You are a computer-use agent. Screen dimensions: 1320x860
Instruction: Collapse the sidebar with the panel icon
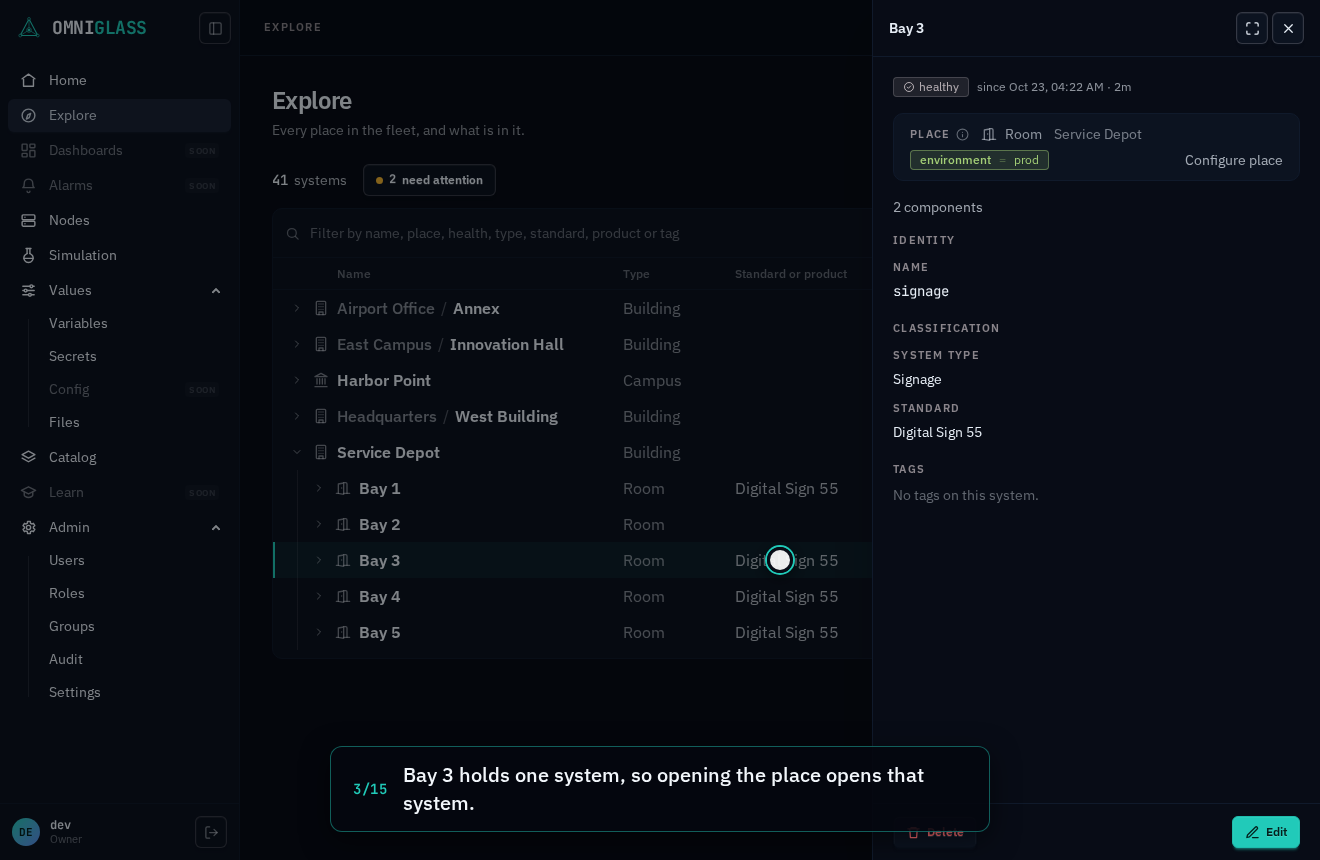coord(215,28)
